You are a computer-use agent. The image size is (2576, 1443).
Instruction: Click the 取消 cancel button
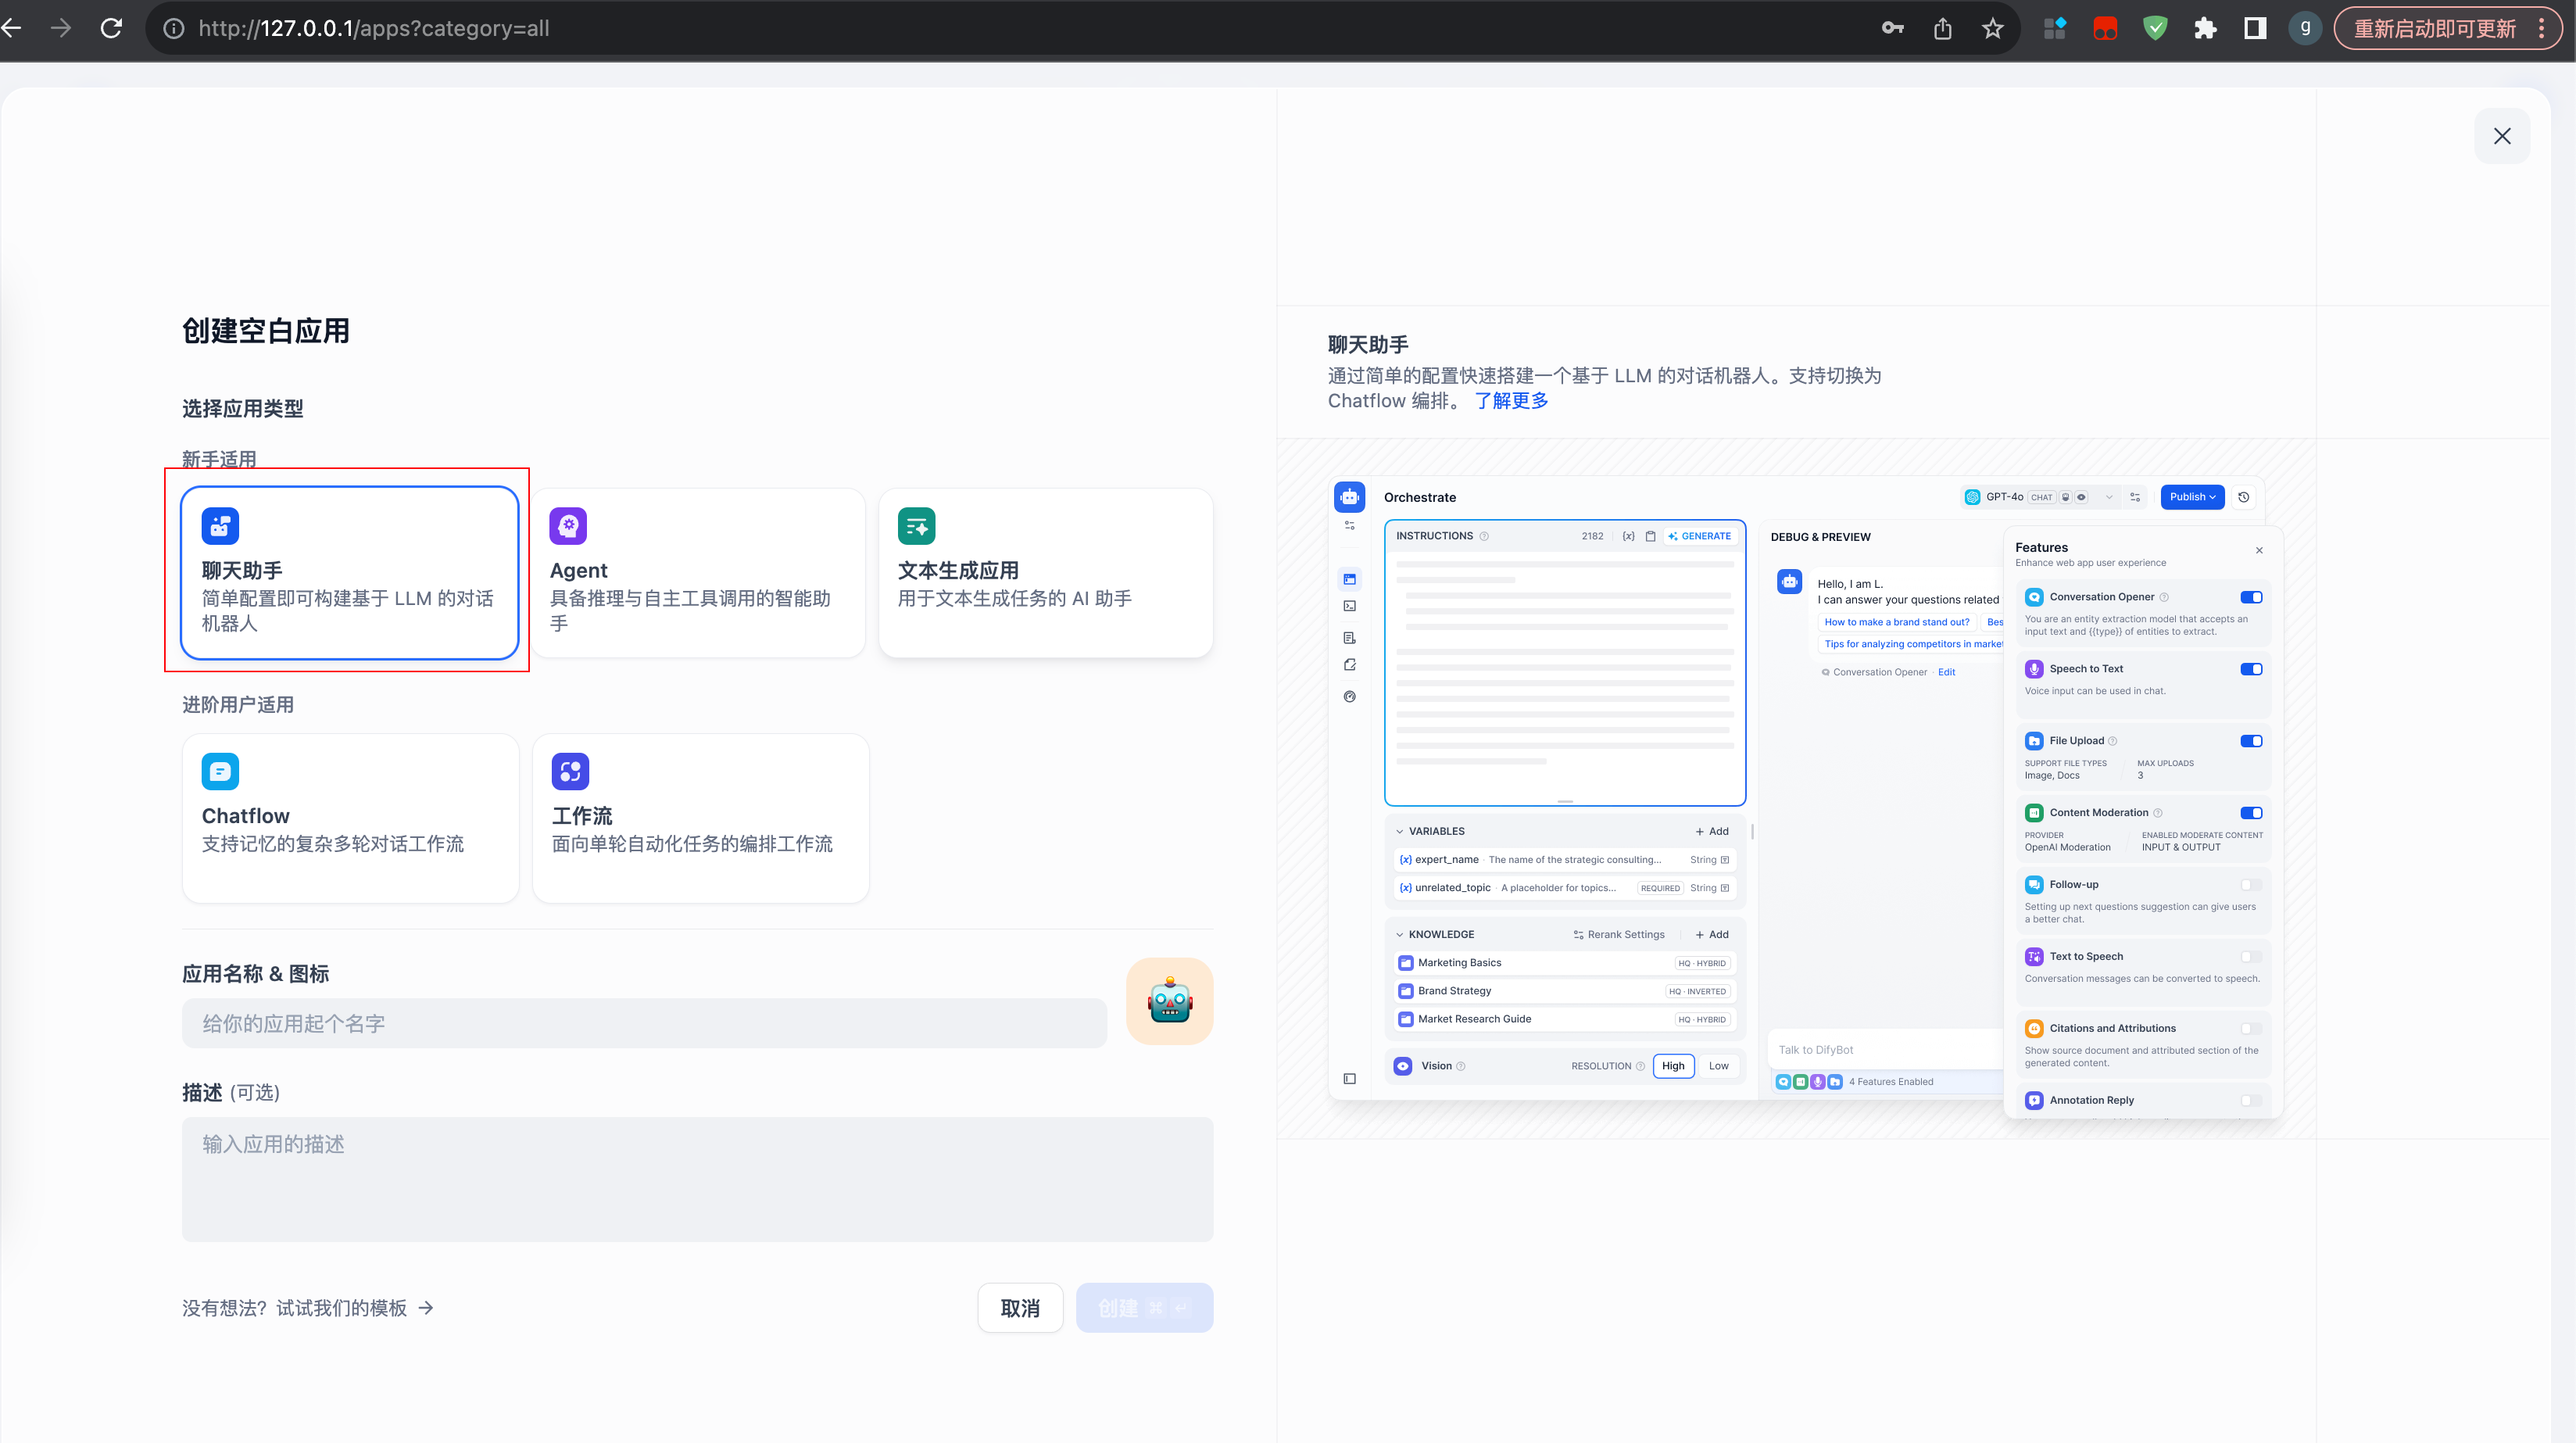[x=1019, y=1308]
